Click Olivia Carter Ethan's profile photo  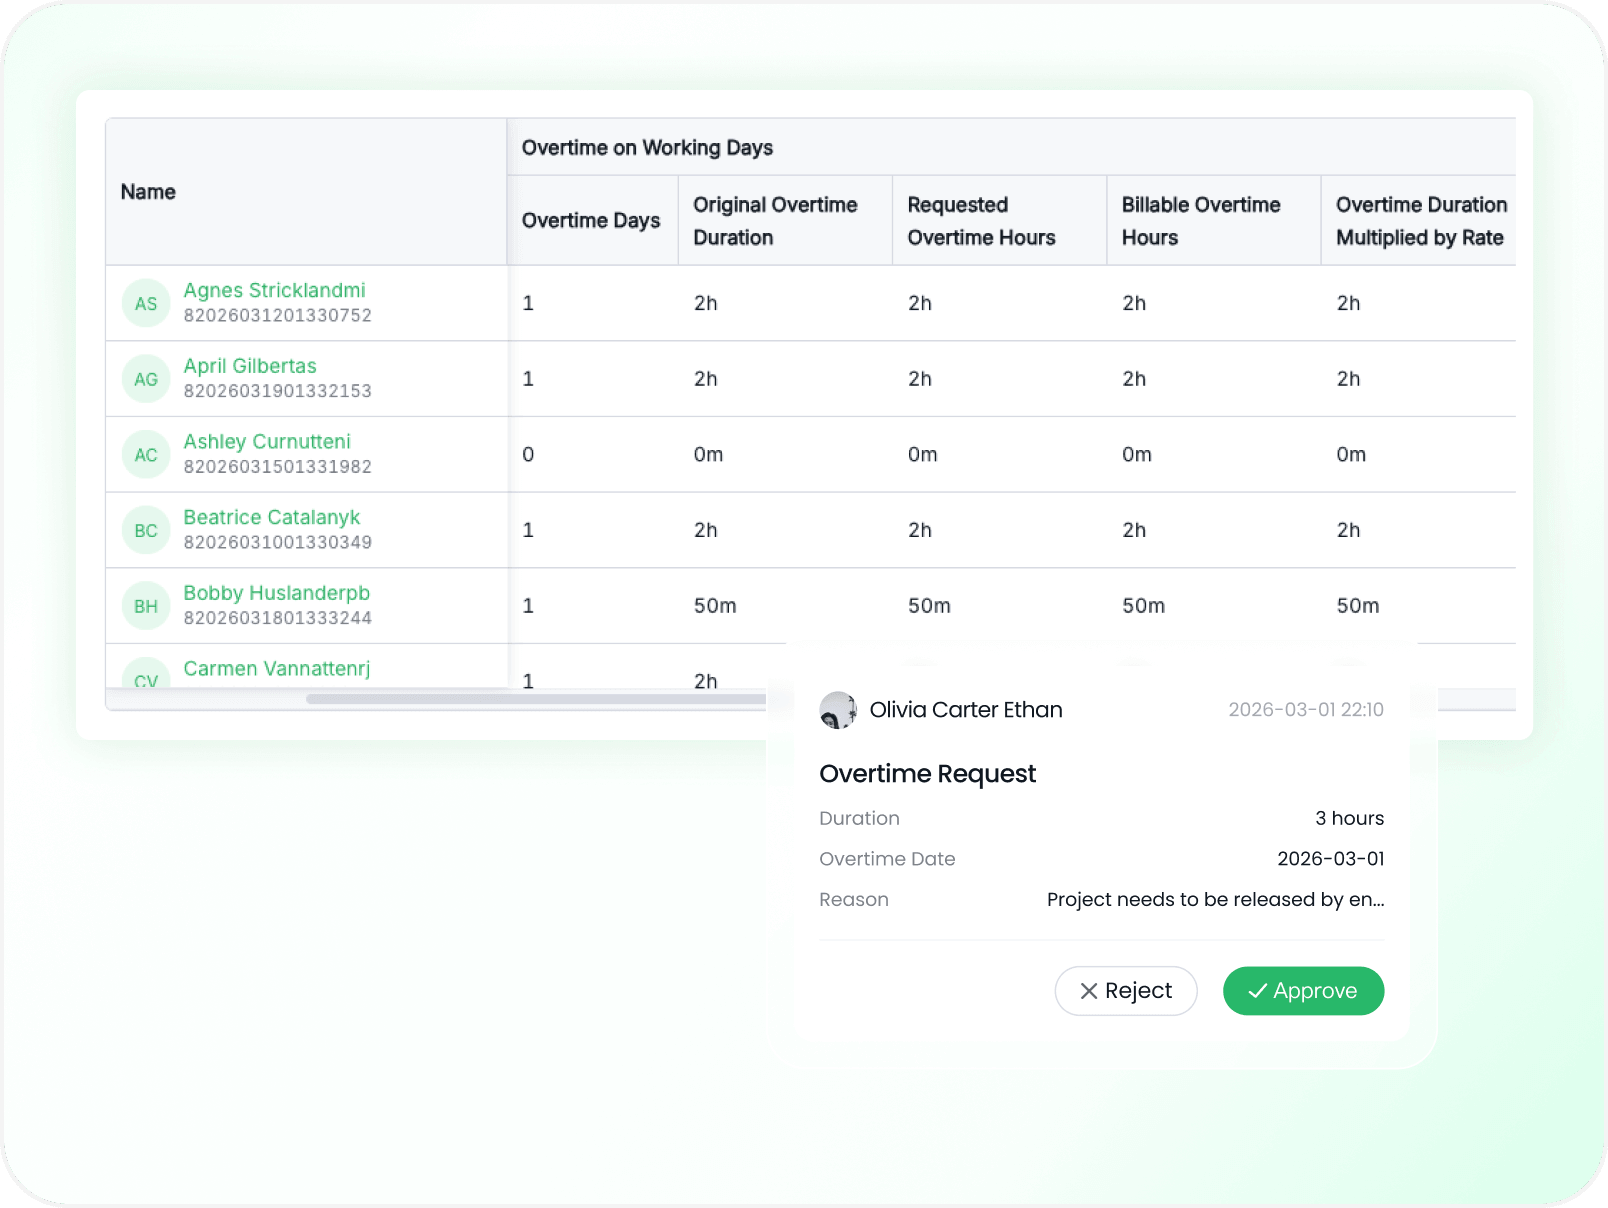tap(838, 710)
